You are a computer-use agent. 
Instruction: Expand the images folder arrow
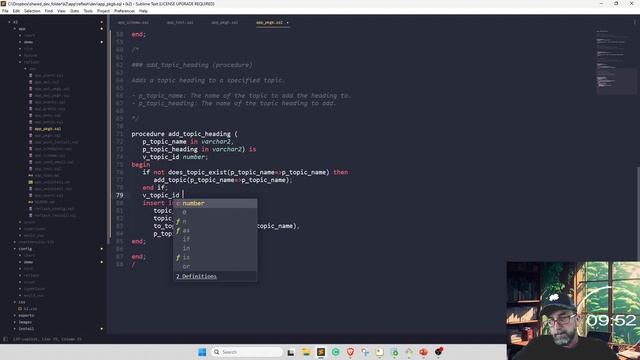pos(15,322)
